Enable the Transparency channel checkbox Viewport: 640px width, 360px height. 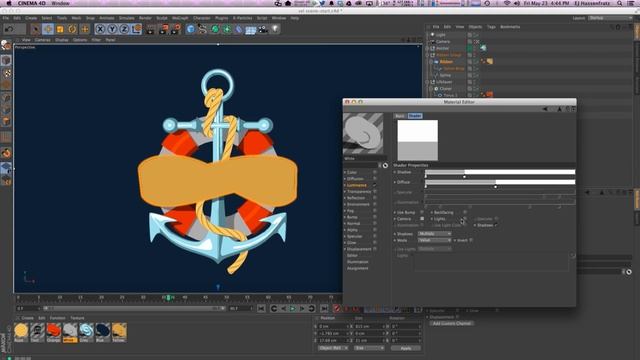[375, 191]
